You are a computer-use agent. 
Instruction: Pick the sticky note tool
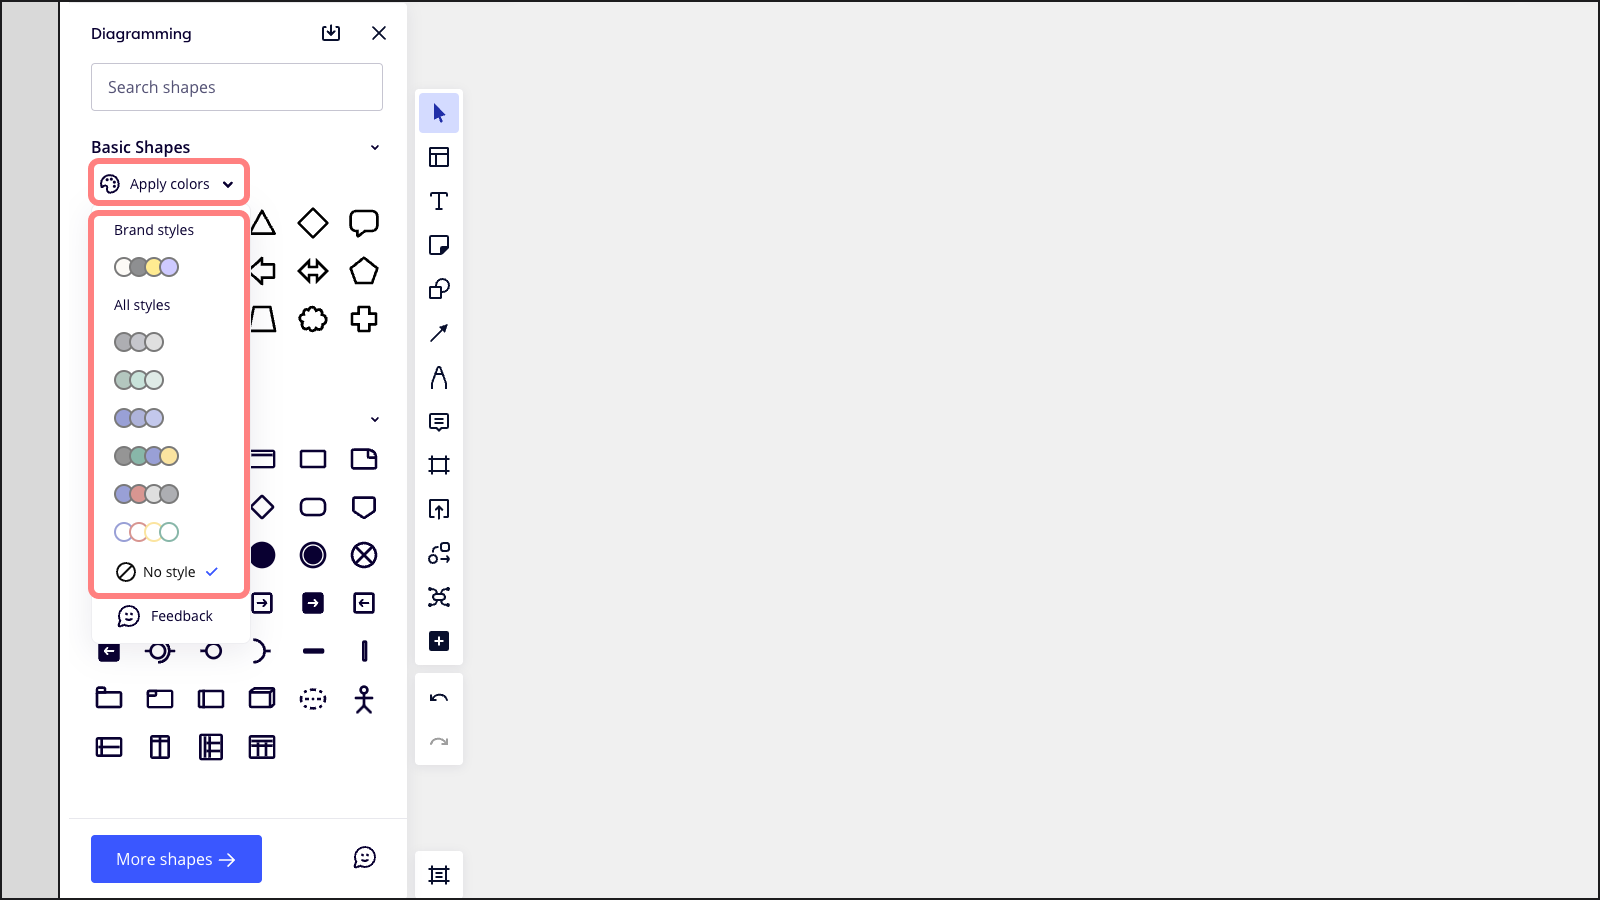coord(439,245)
